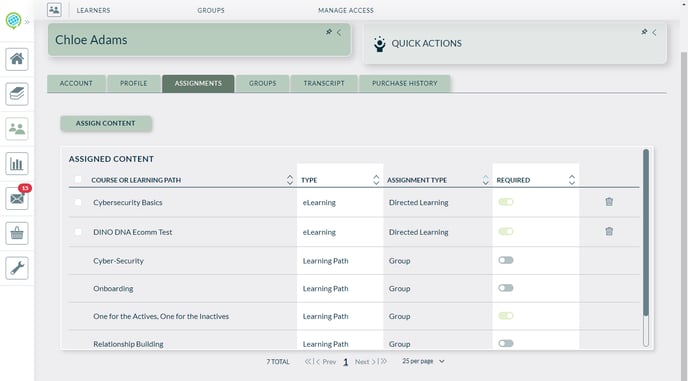Toggle Required for Onboarding path
688x381 pixels.
pos(506,288)
